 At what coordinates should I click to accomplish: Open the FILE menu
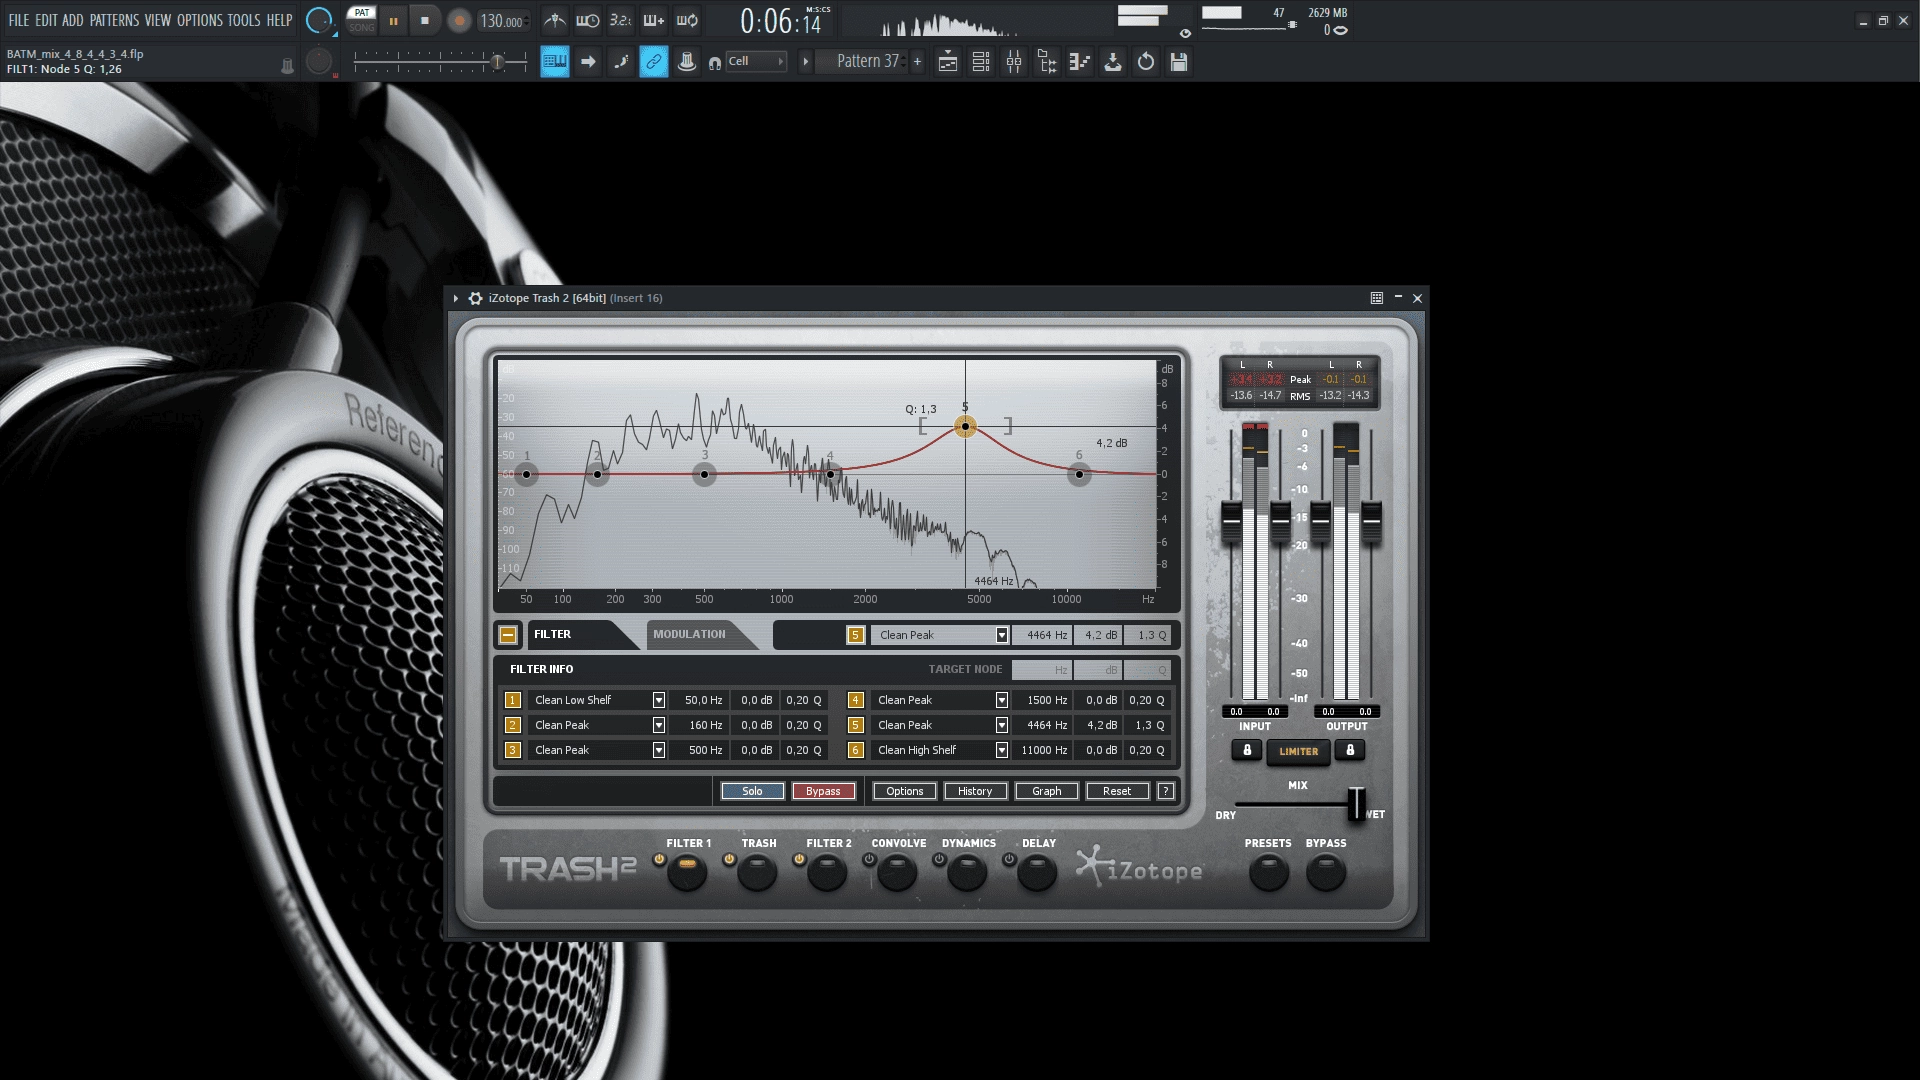point(19,20)
